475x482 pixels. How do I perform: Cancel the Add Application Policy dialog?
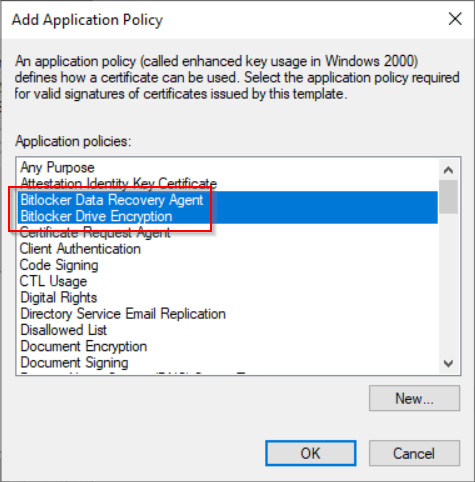(414, 453)
